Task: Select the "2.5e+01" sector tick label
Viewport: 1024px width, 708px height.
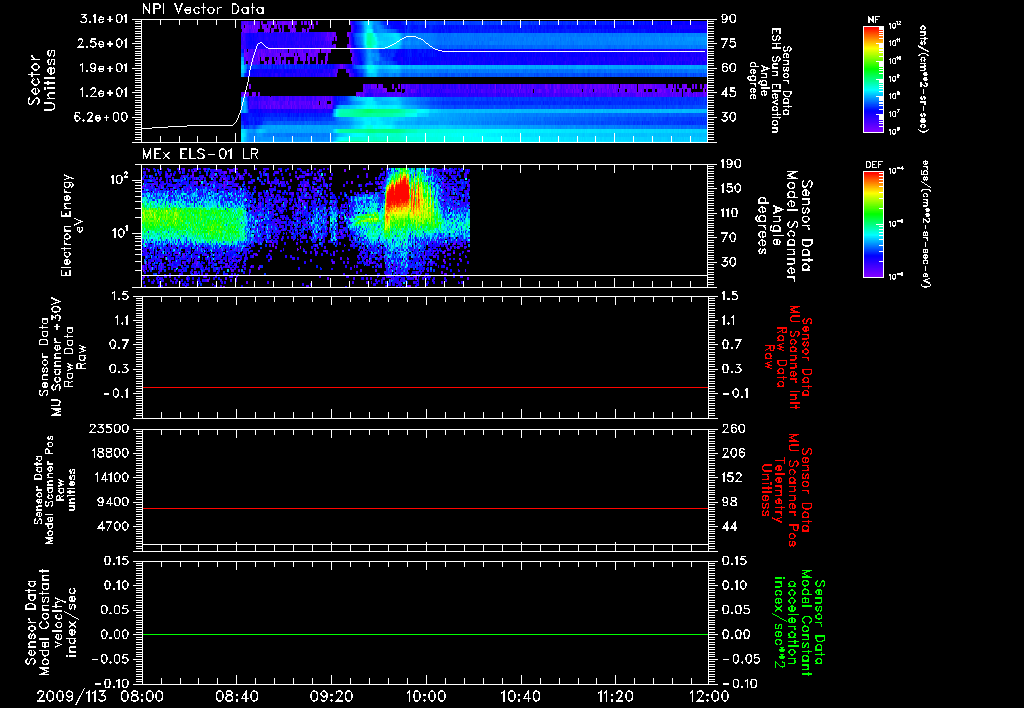Action: [104, 44]
